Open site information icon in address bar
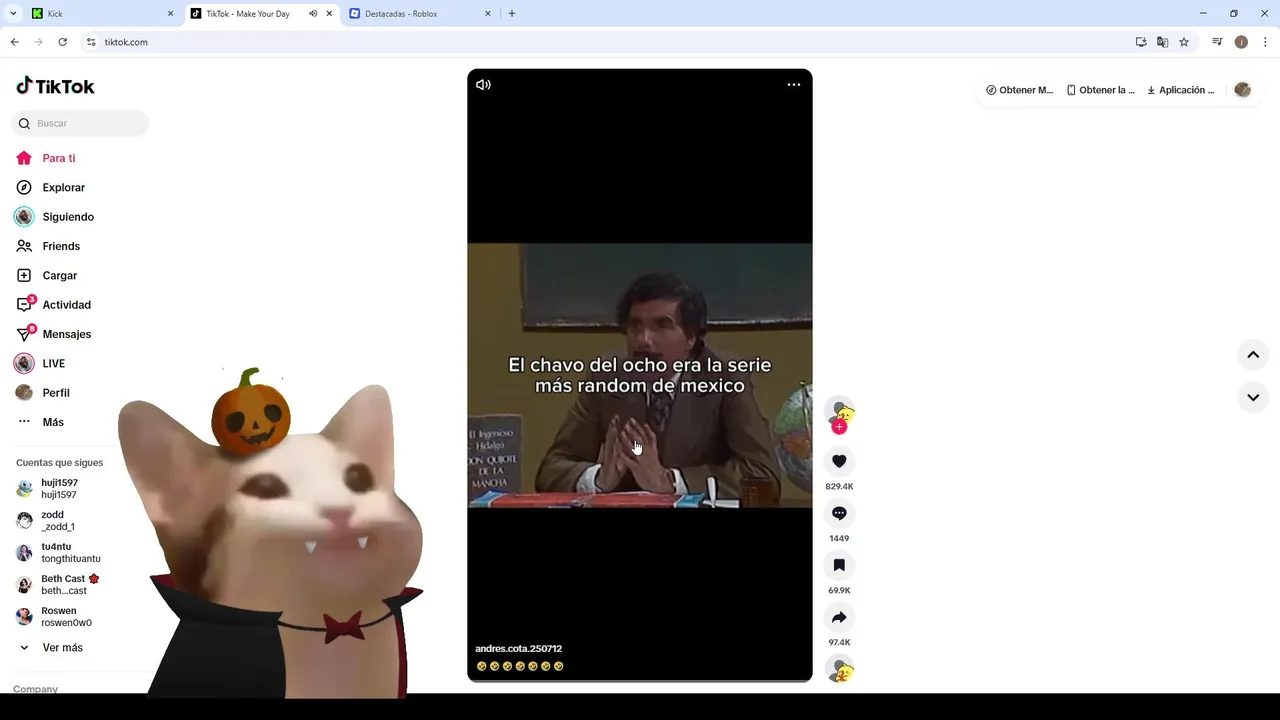This screenshot has width=1280, height=720. [x=91, y=42]
